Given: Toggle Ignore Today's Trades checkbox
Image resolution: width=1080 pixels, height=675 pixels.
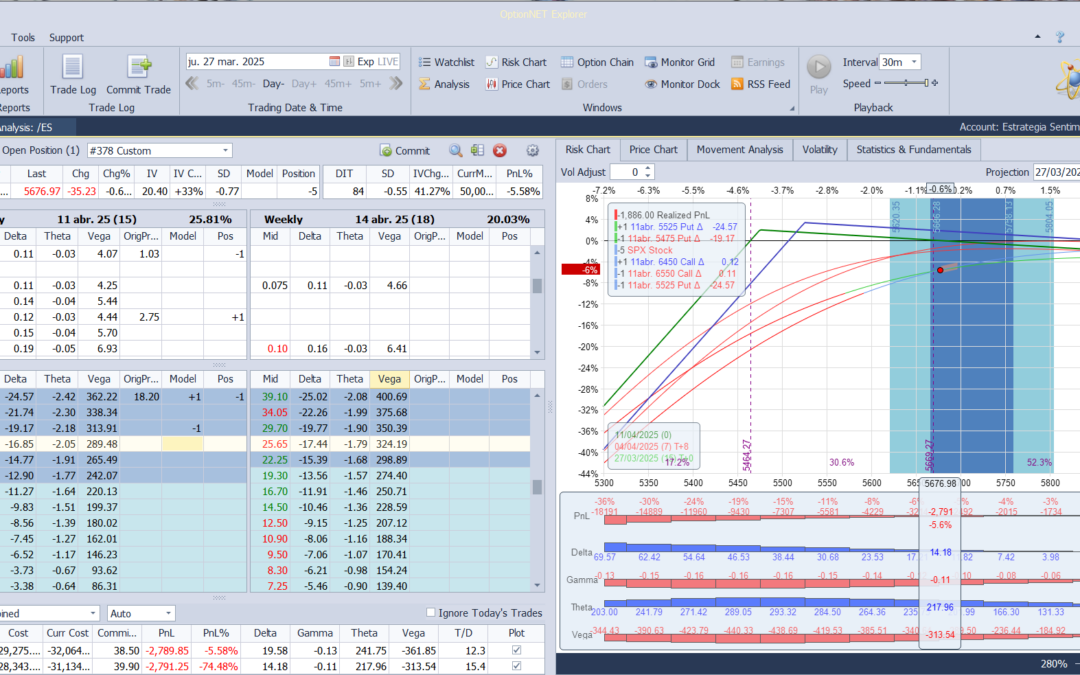Looking at the screenshot, I should (430, 612).
